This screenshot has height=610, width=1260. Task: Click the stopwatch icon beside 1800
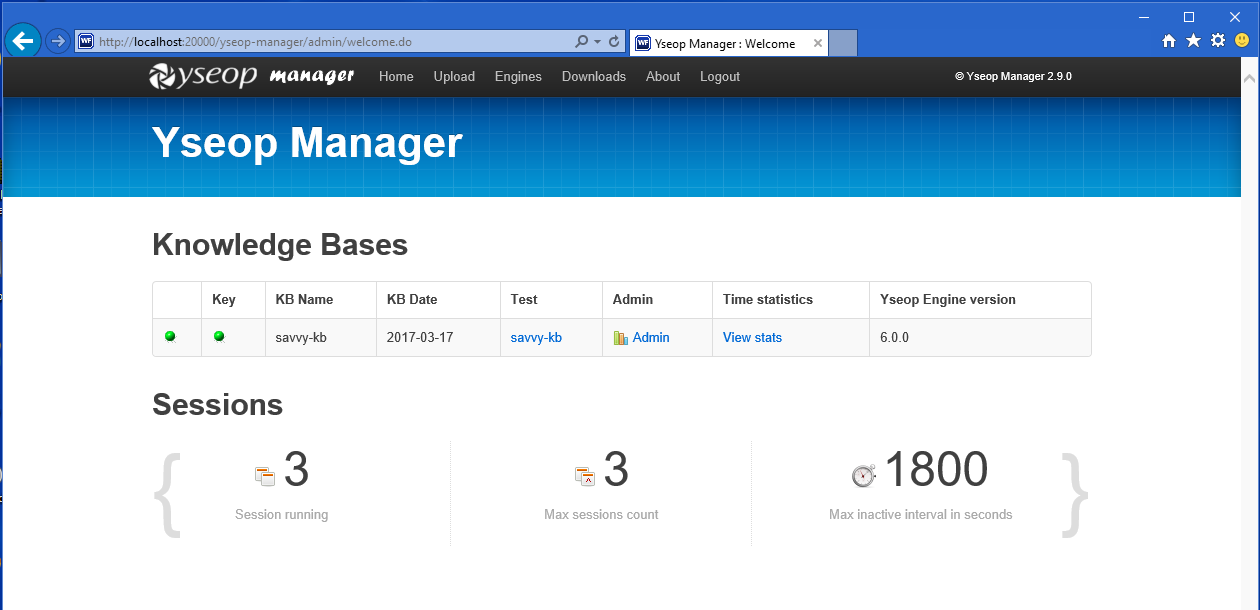pos(864,475)
